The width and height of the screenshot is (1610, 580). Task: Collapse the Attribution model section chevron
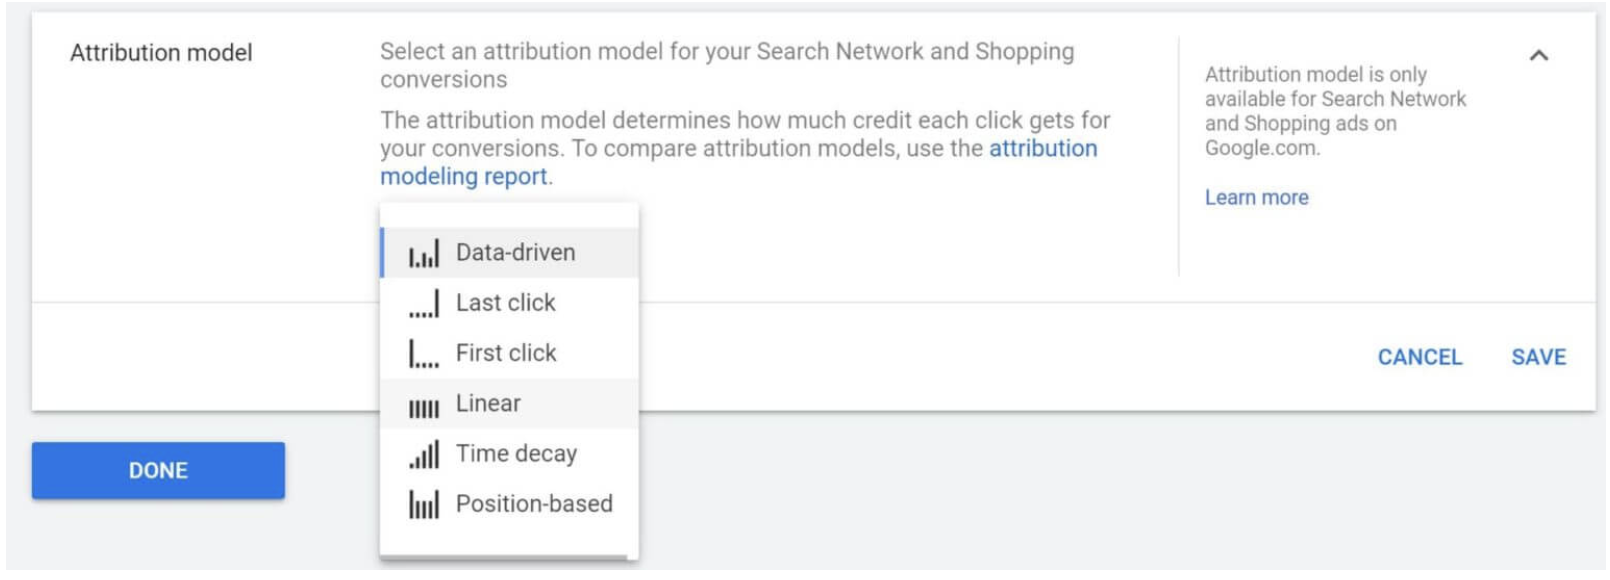tap(1538, 56)
